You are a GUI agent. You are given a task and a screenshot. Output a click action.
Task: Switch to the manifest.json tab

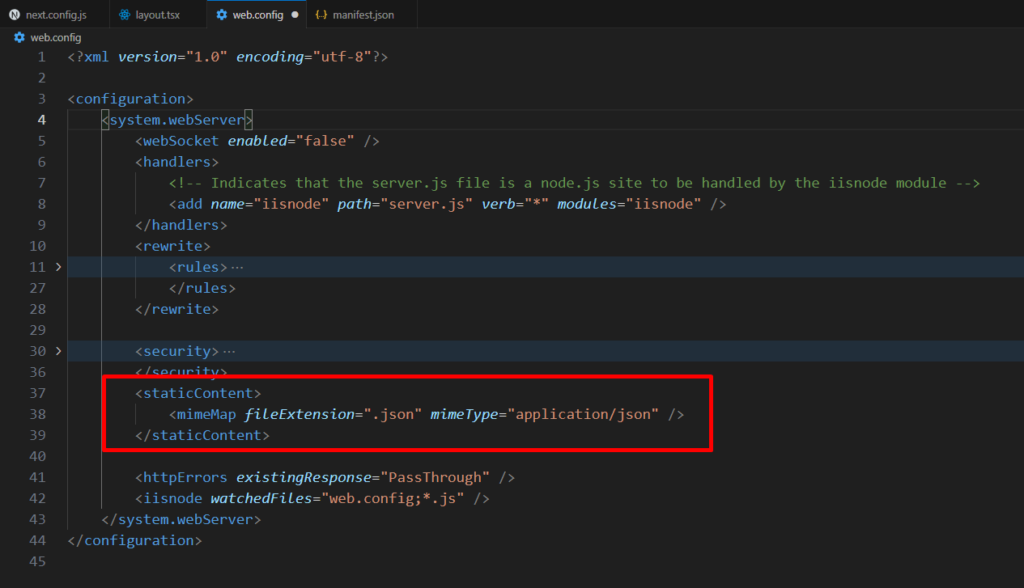coord(365,14)
